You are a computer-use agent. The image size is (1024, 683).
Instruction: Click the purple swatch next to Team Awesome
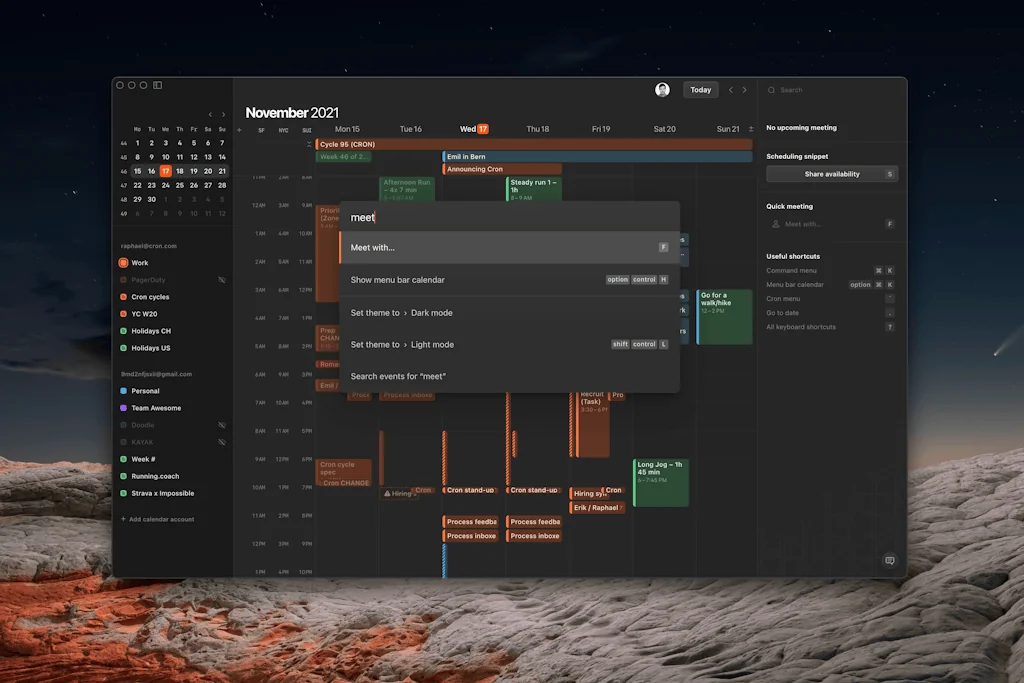point(123,408)
